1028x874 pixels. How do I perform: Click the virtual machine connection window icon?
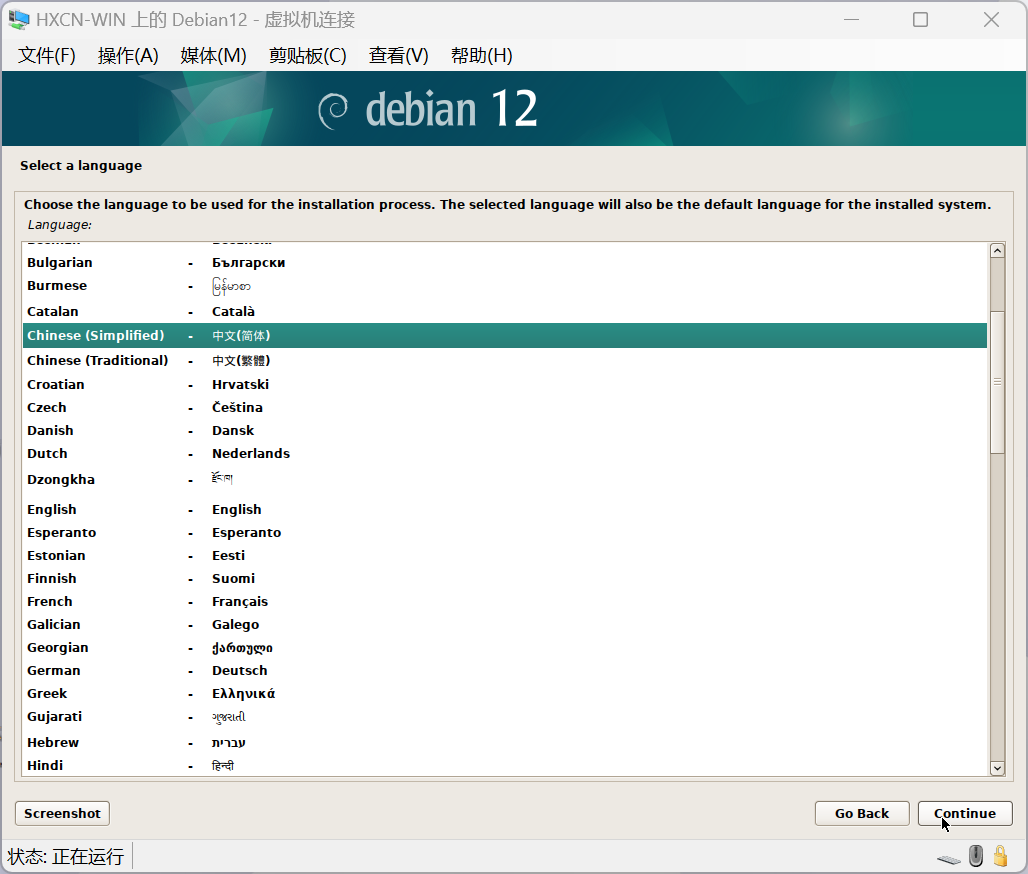(x=18, y=20)
